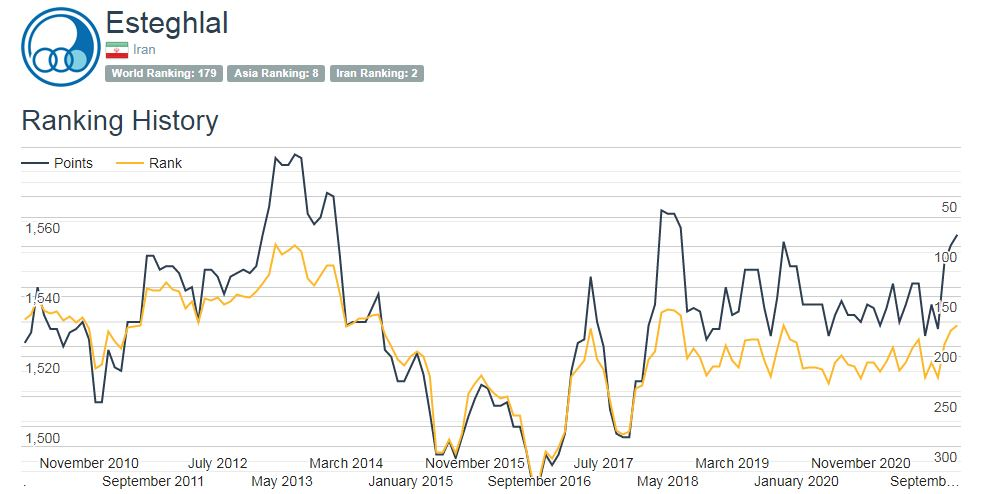Select the November 2010 axis label
Screen dimensions: 986x494
pyautogui.click(x=89, y=463)
